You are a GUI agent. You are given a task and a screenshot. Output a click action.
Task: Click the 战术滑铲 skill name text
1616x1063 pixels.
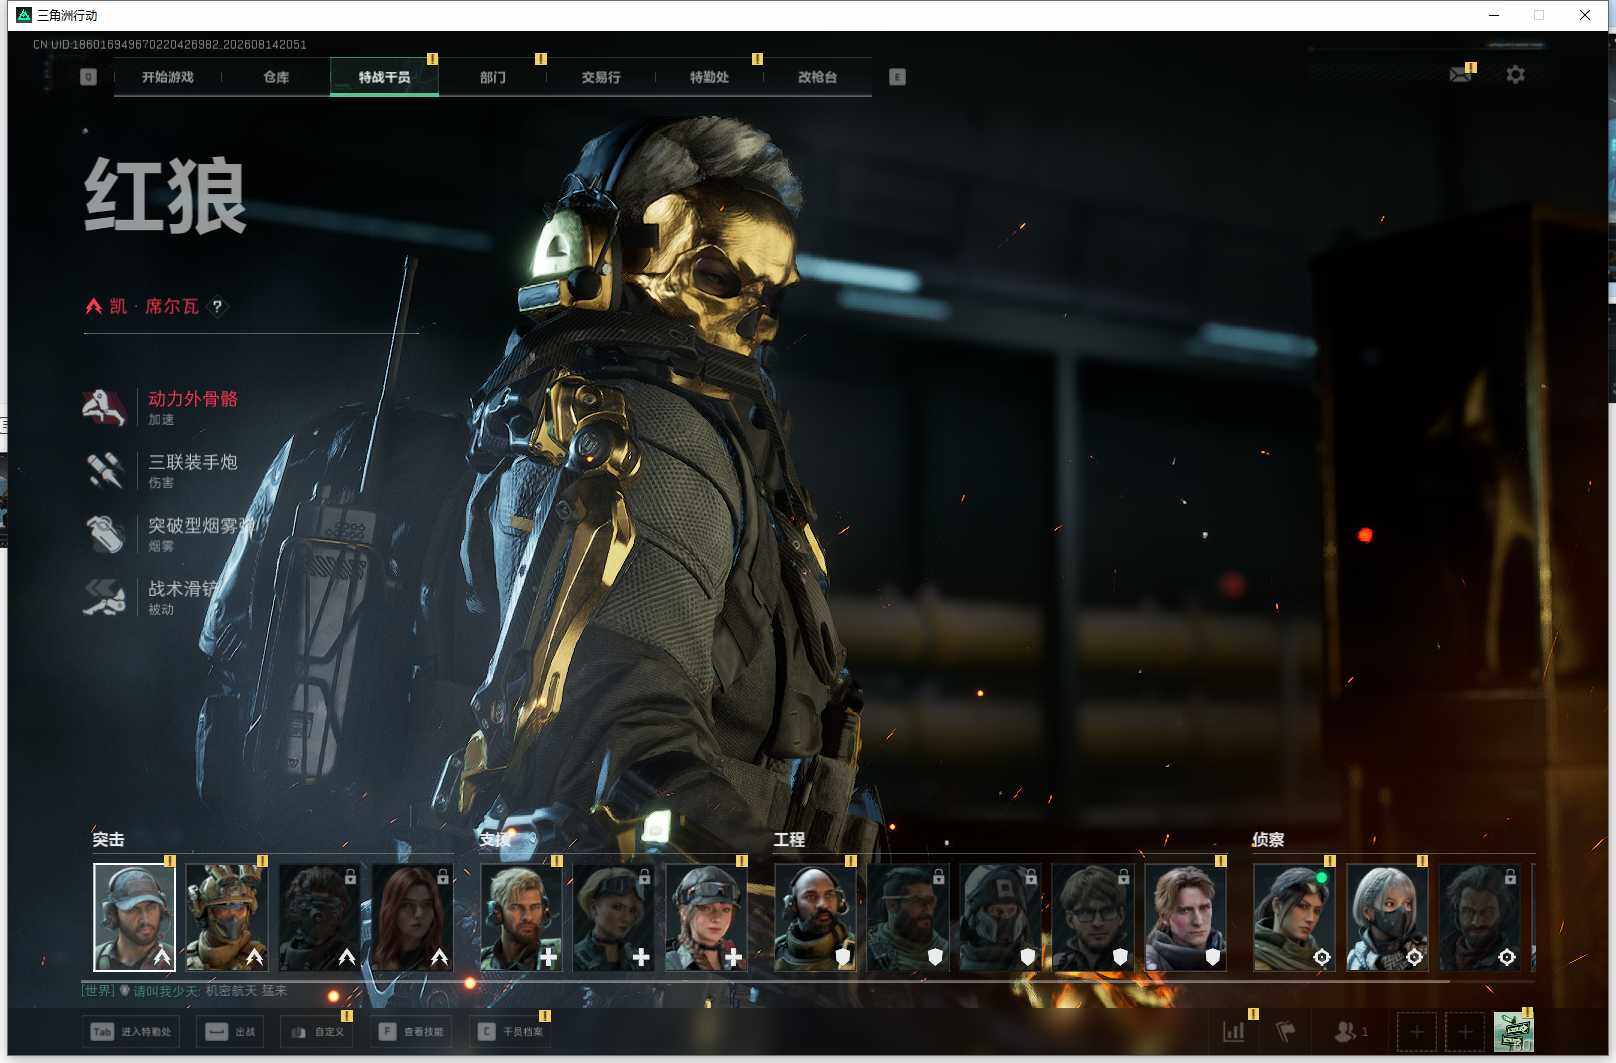[x=184, y=588]
